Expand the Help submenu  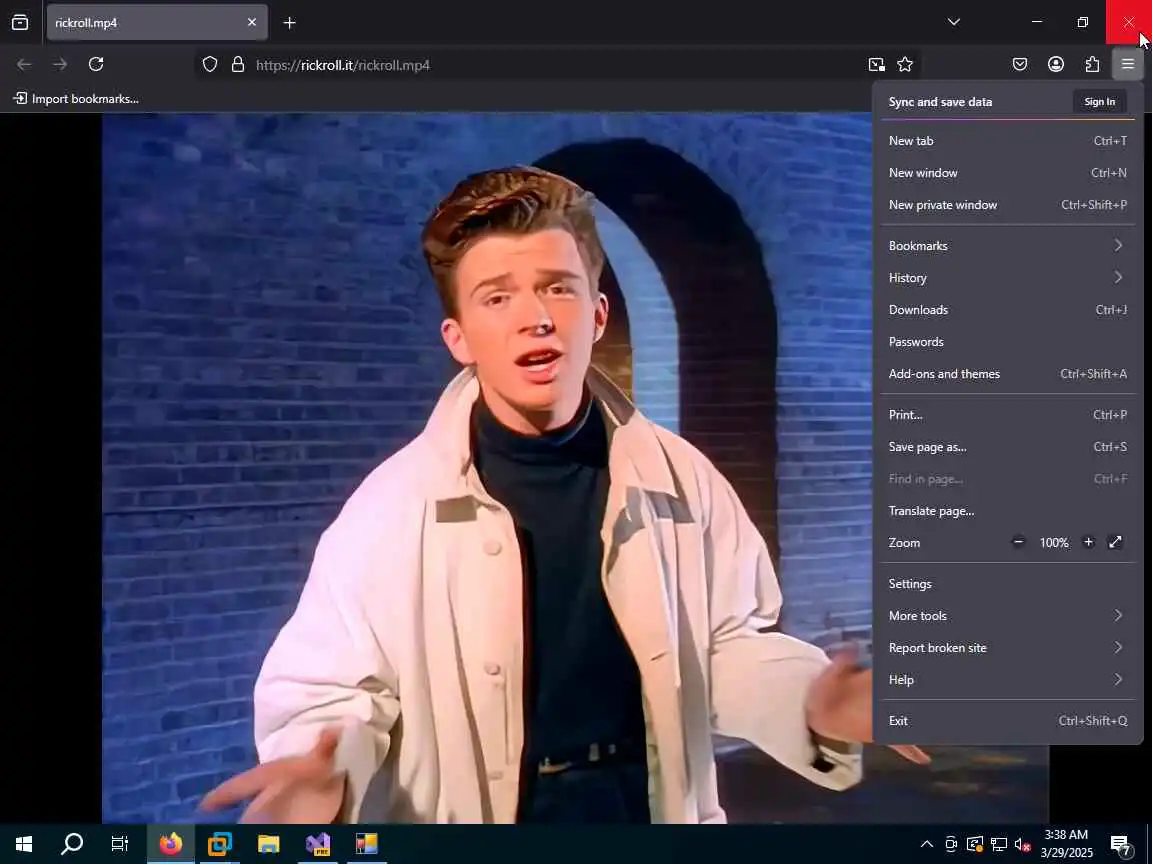[x=1007, y=680]
